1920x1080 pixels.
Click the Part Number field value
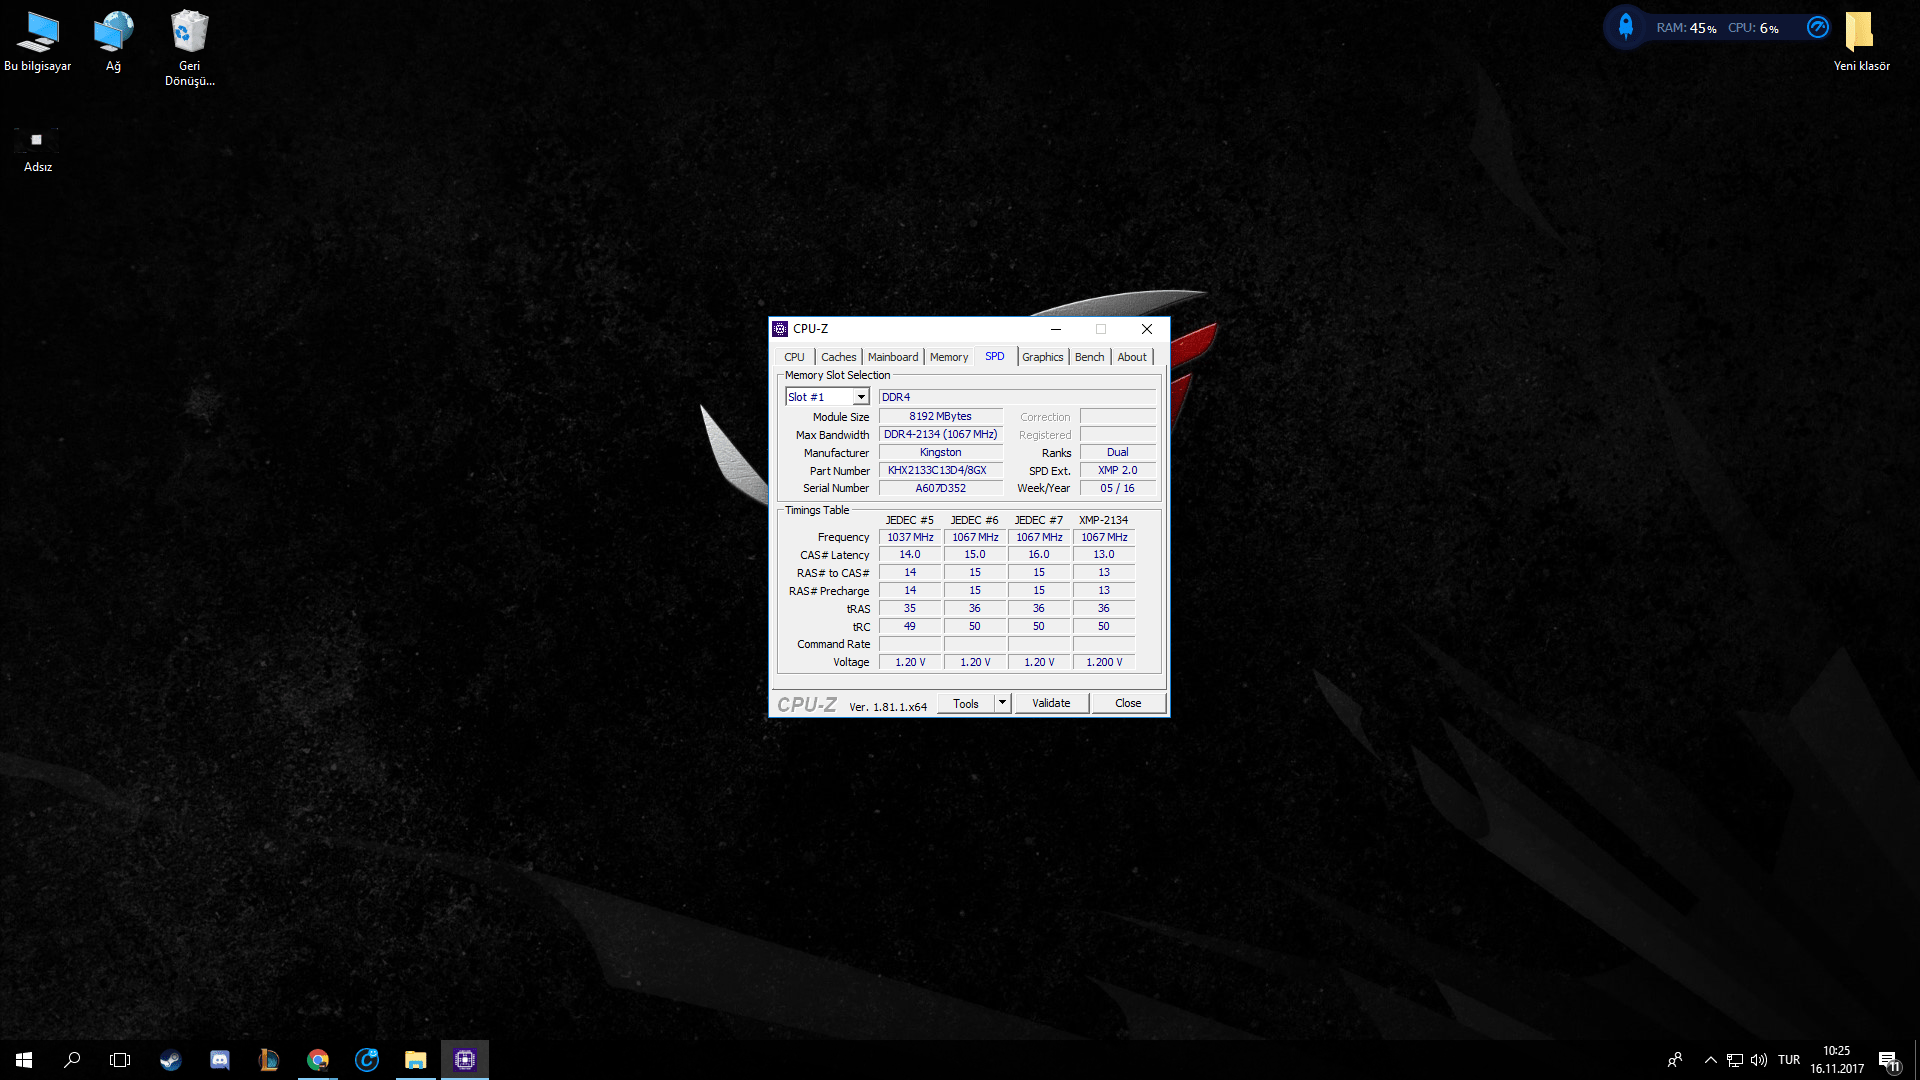(x=939, y=470)
